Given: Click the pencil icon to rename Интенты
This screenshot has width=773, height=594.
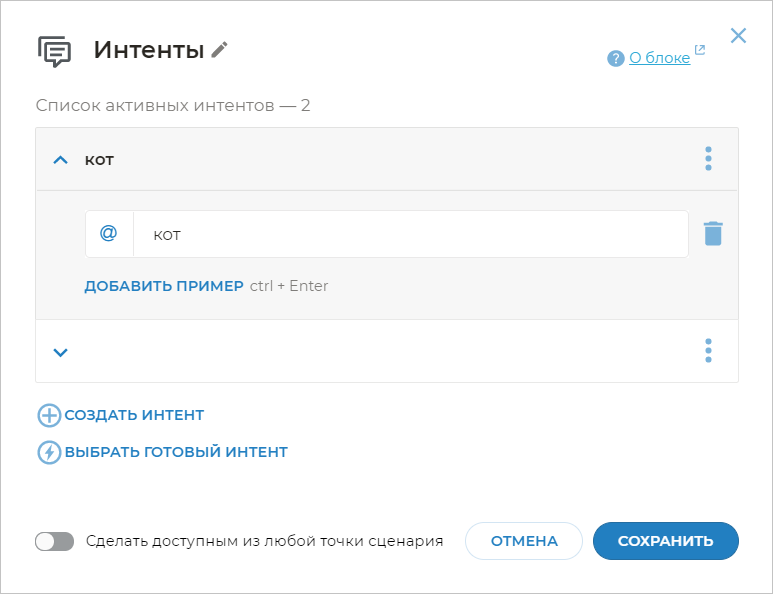Looking at the screenshot, I should point(220,50).
